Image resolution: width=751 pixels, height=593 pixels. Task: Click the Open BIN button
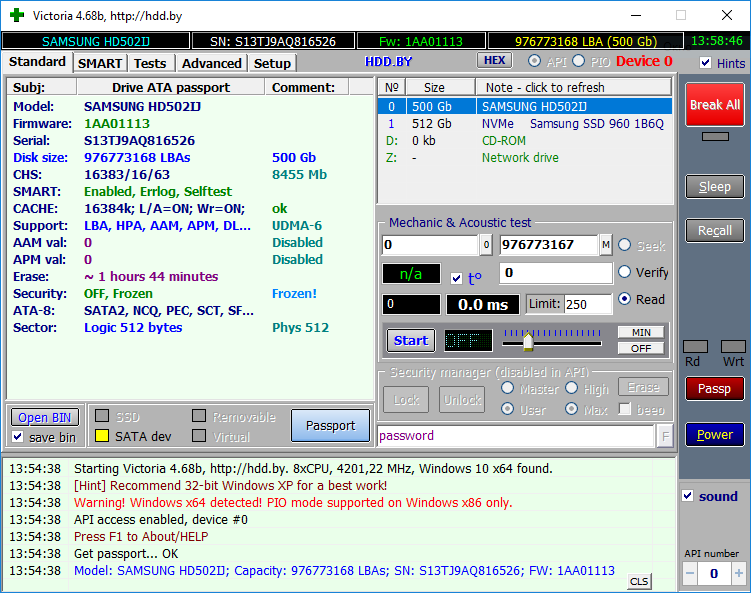(45, 418)
